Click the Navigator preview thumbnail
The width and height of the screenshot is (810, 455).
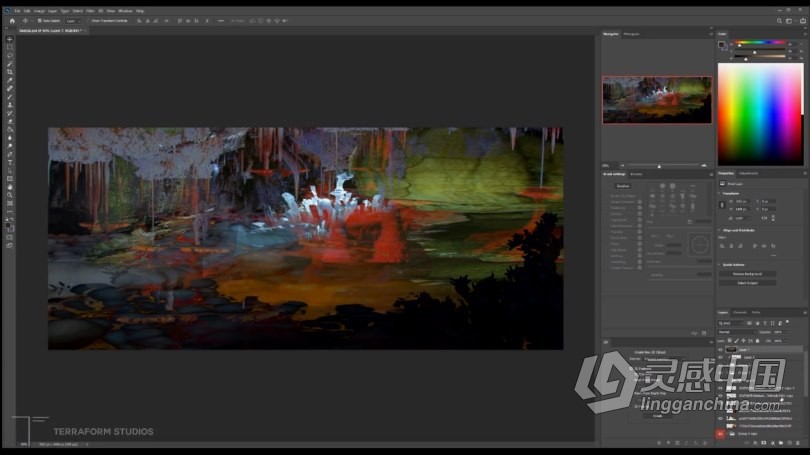pyautogui.click(x=656, y=99)
